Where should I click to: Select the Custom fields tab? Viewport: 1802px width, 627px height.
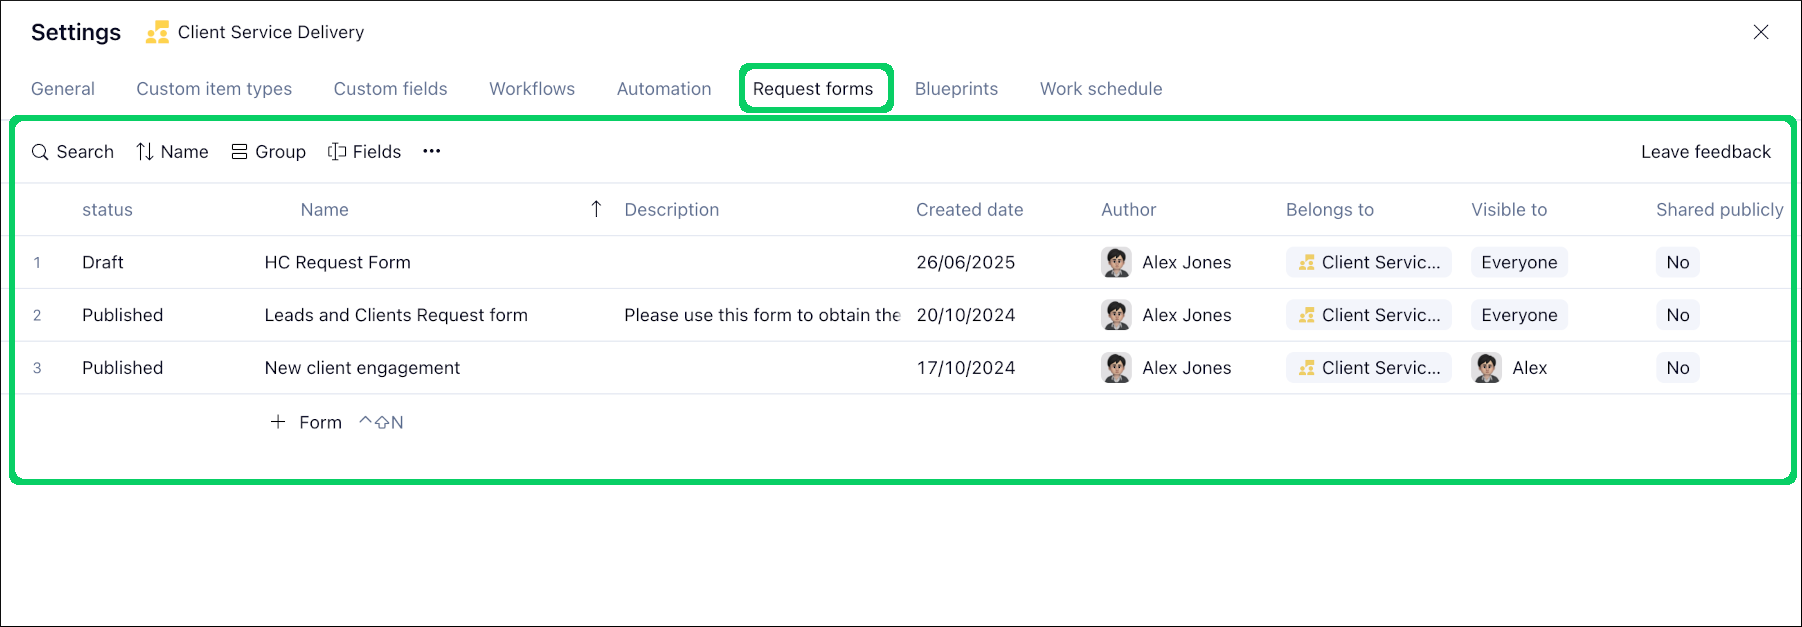pyautogui.click(x=390, y=88)
